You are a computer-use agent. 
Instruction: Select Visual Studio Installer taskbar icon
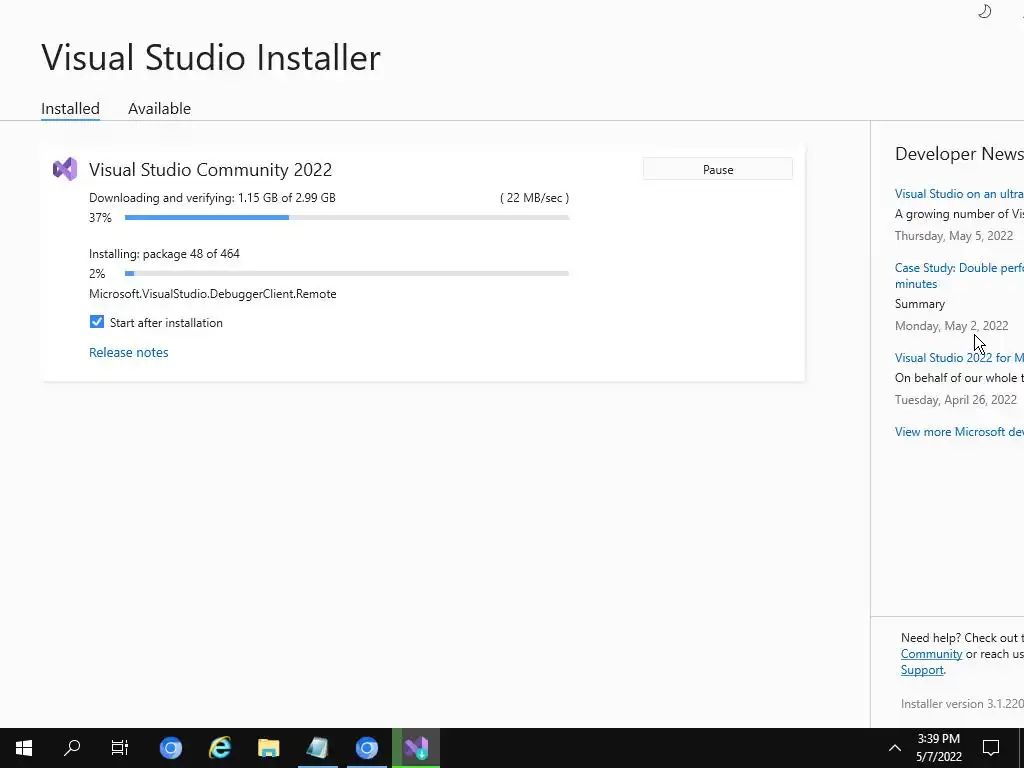tap(416, 748)
